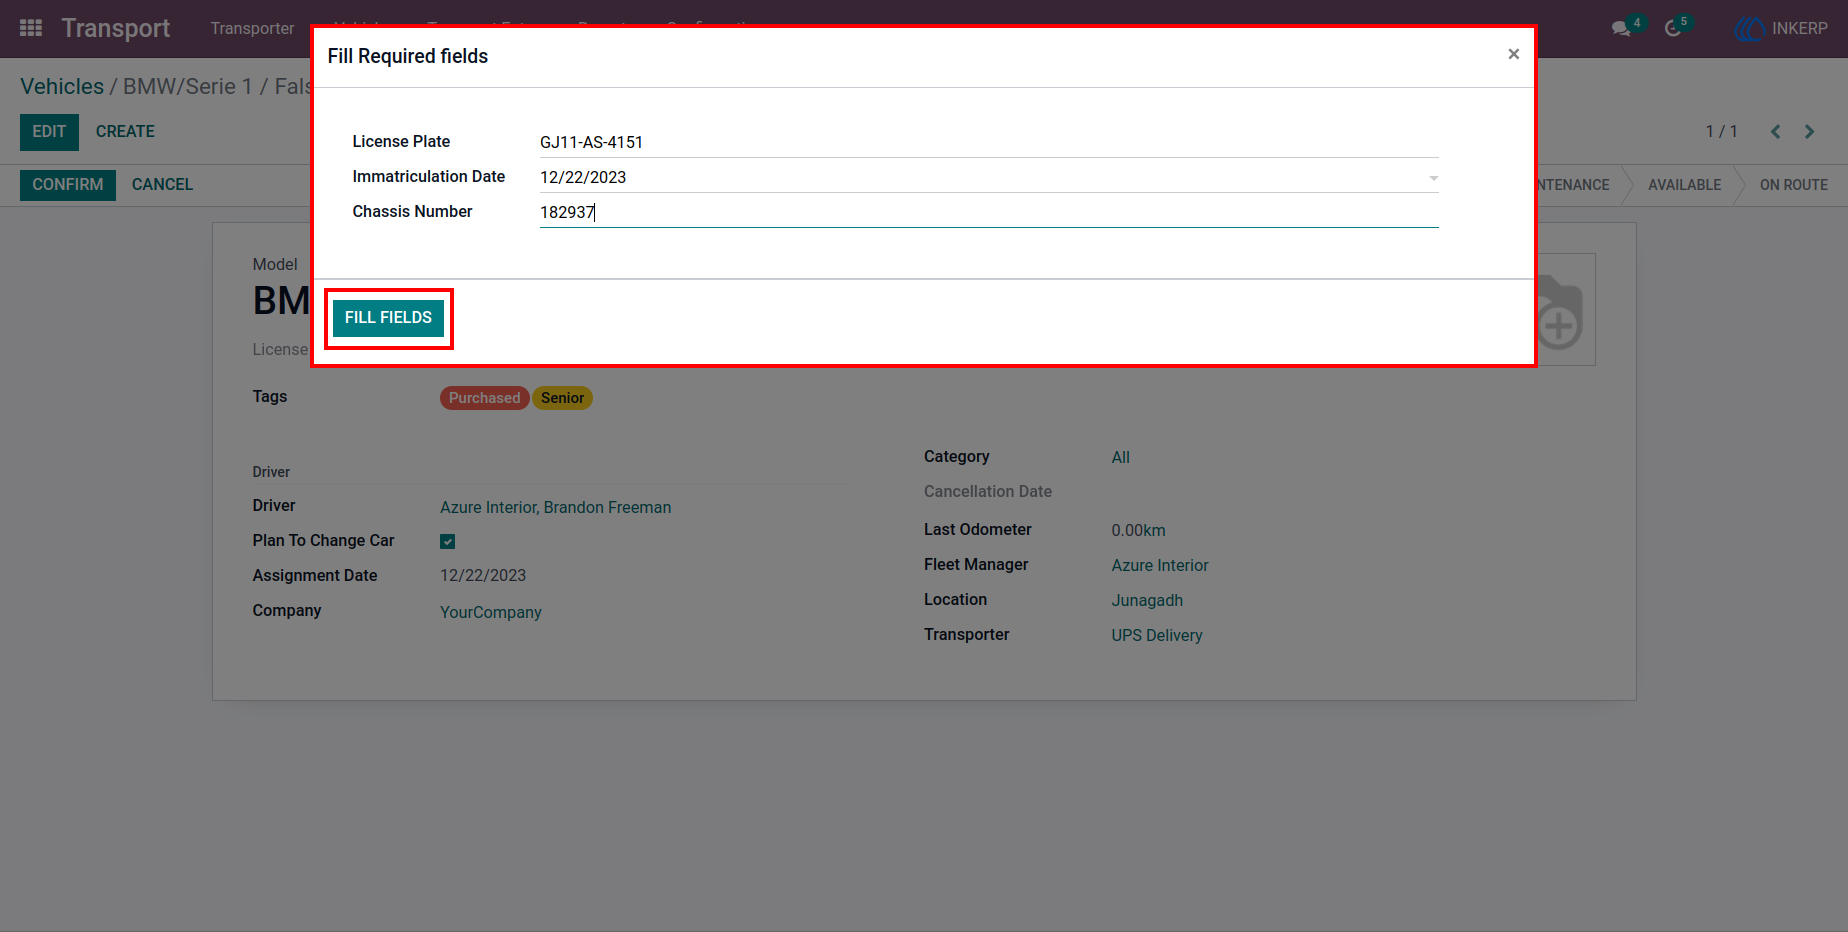Open the apps grid menu icon
1848x932 pixels.
31,28
